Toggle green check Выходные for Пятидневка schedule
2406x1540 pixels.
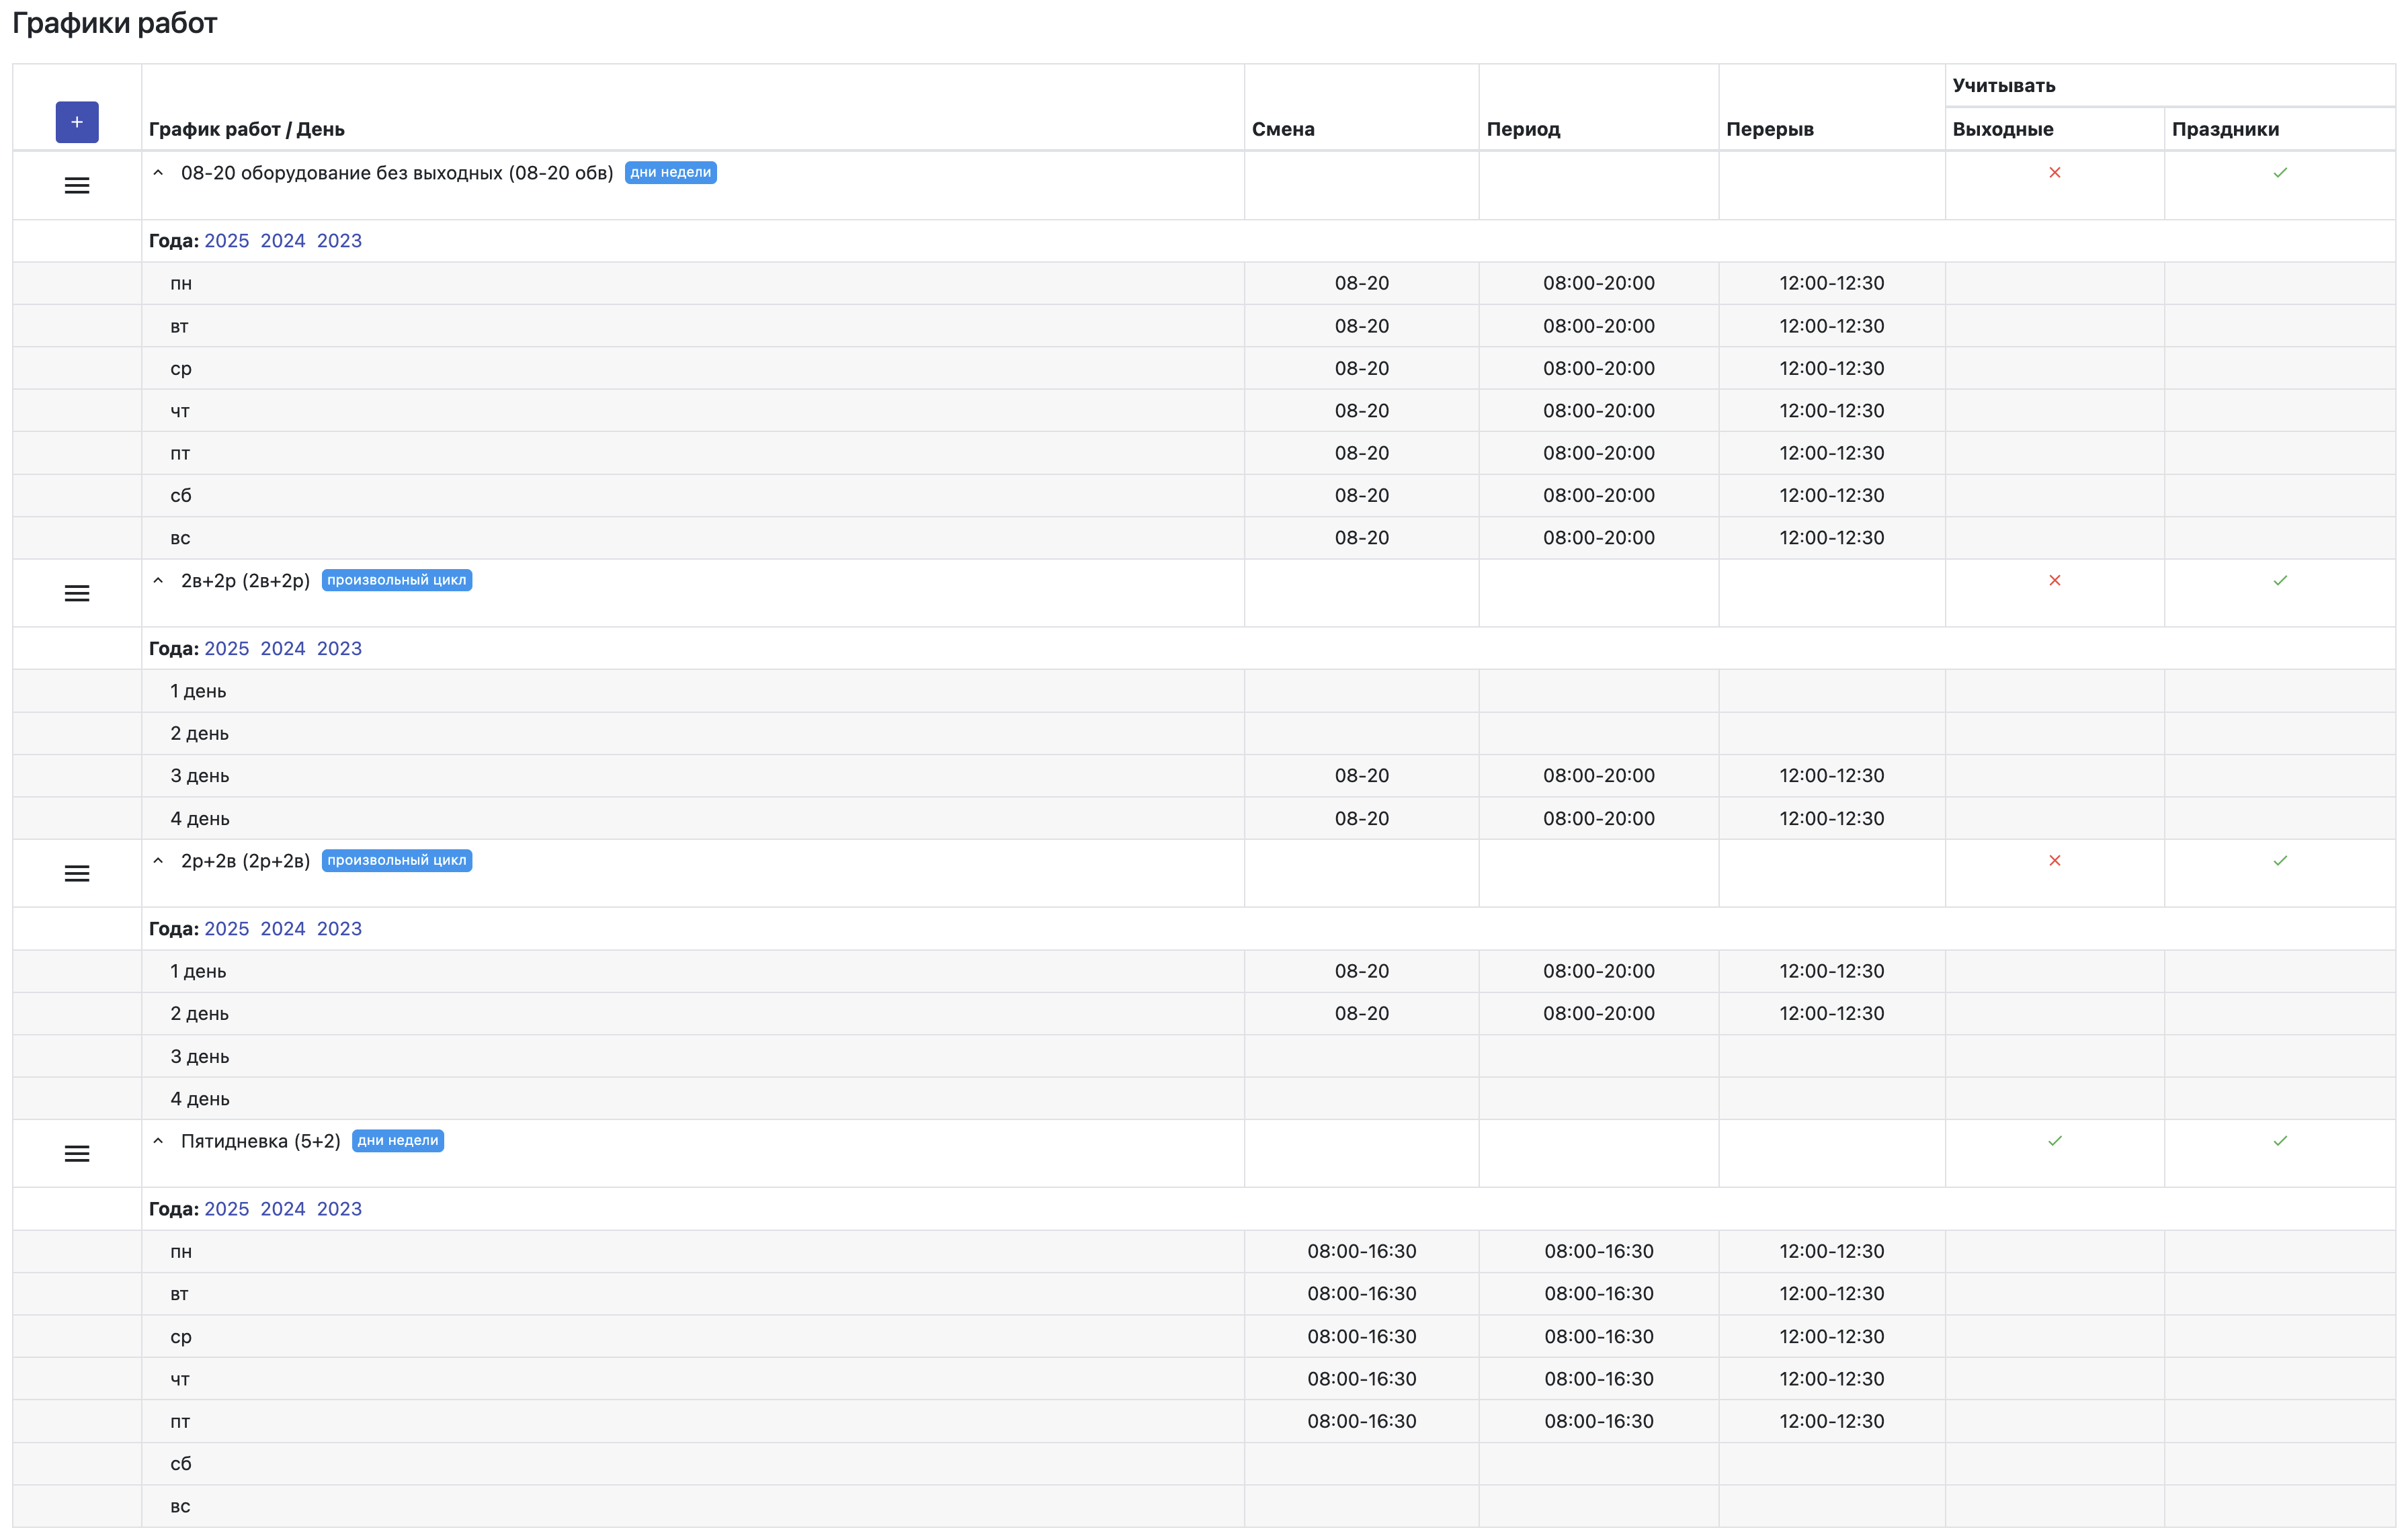tap(2054, 1141)
